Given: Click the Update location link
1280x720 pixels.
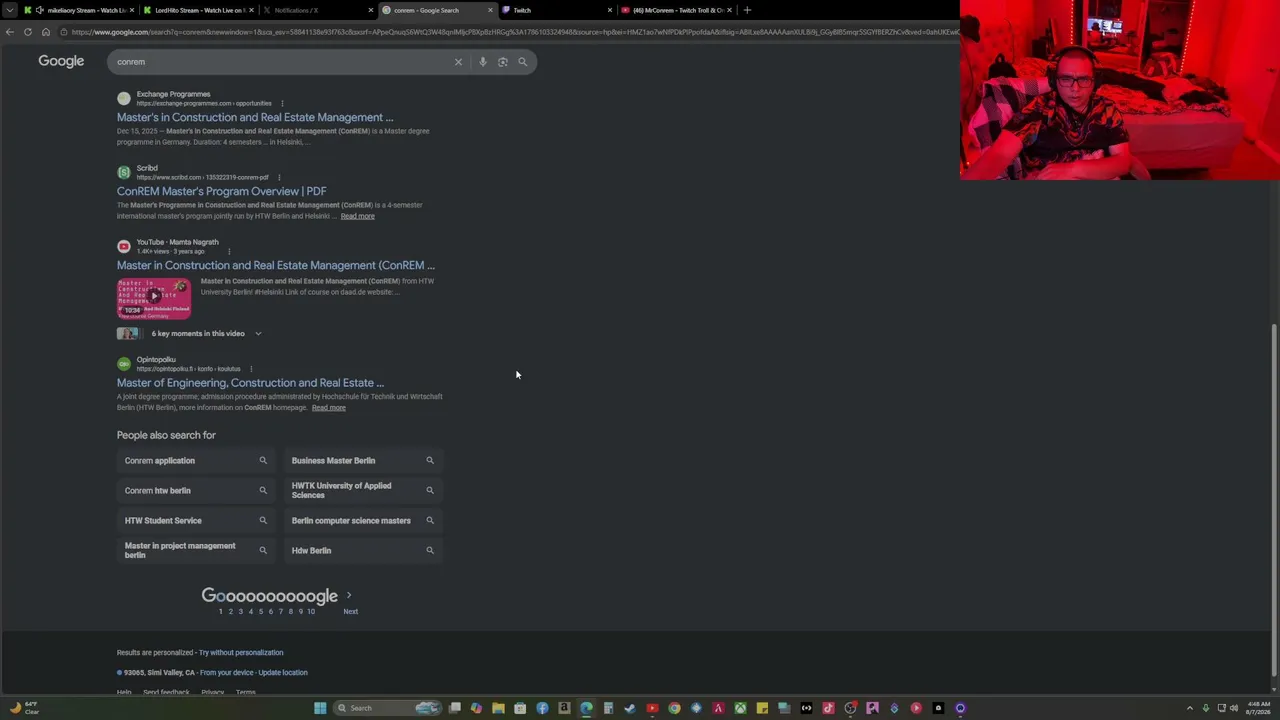Looking at the screenshot, I should click(x=283, y=673).
